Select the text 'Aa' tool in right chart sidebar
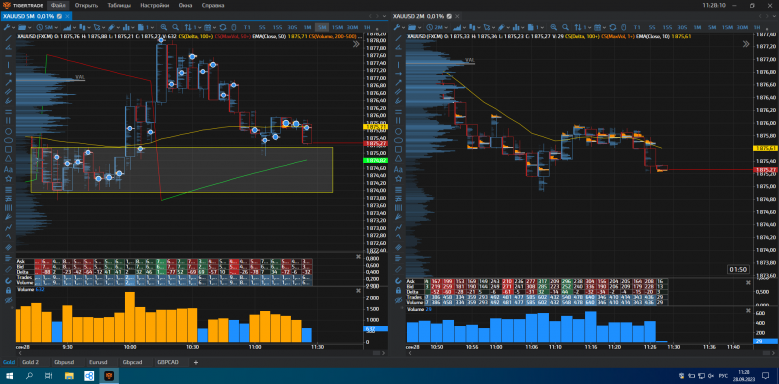The height and width of the screenshot is (384, 779). point(398,169)
